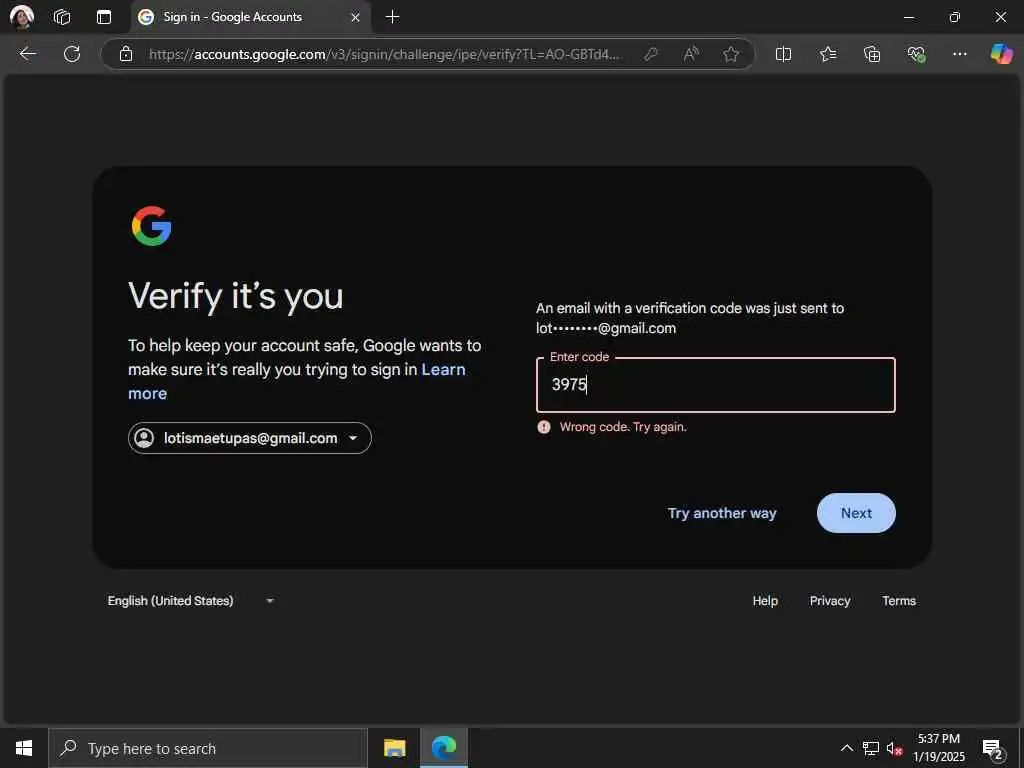
Task: Select the Sign in - Google Accounts tab
Action: (251, 17)
